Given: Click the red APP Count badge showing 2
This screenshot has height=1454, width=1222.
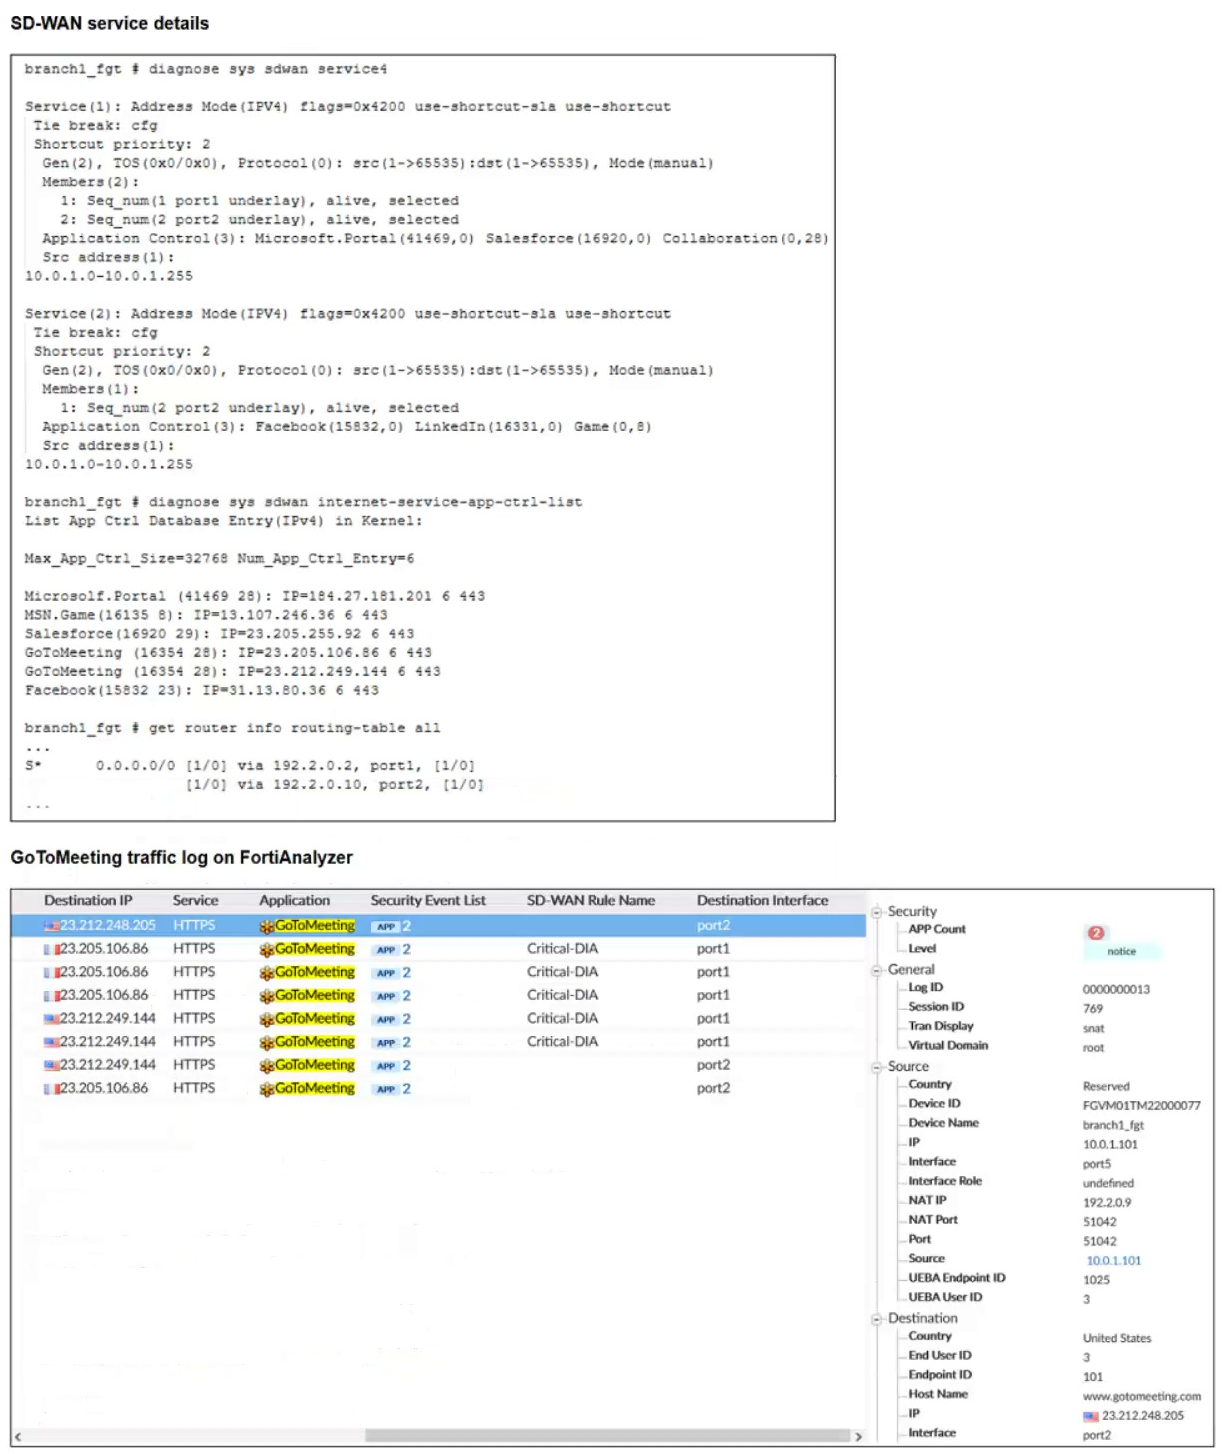Looking at the screenshot, I should coord(1095,932).
